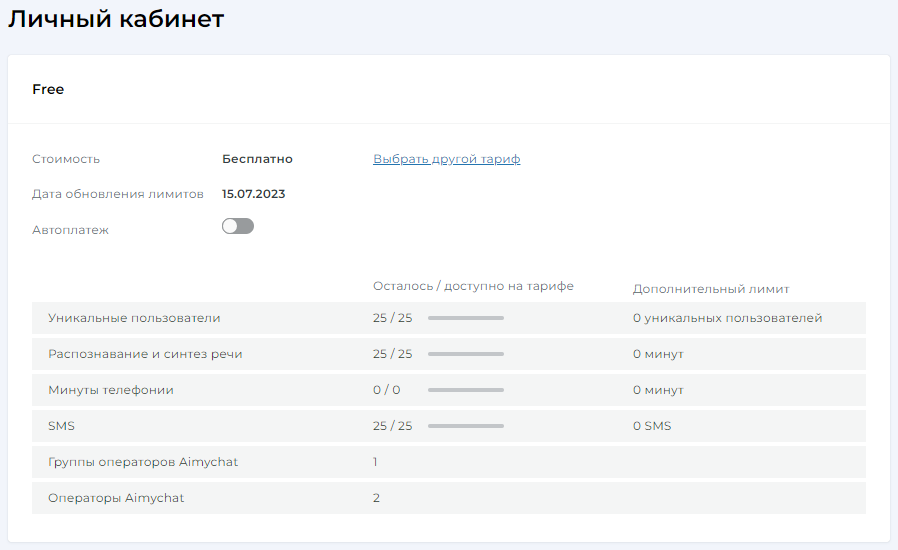This screenshot has width=898, height=550.
Task: Select the Уникальные пользователи row label
Action: point(134,318)
